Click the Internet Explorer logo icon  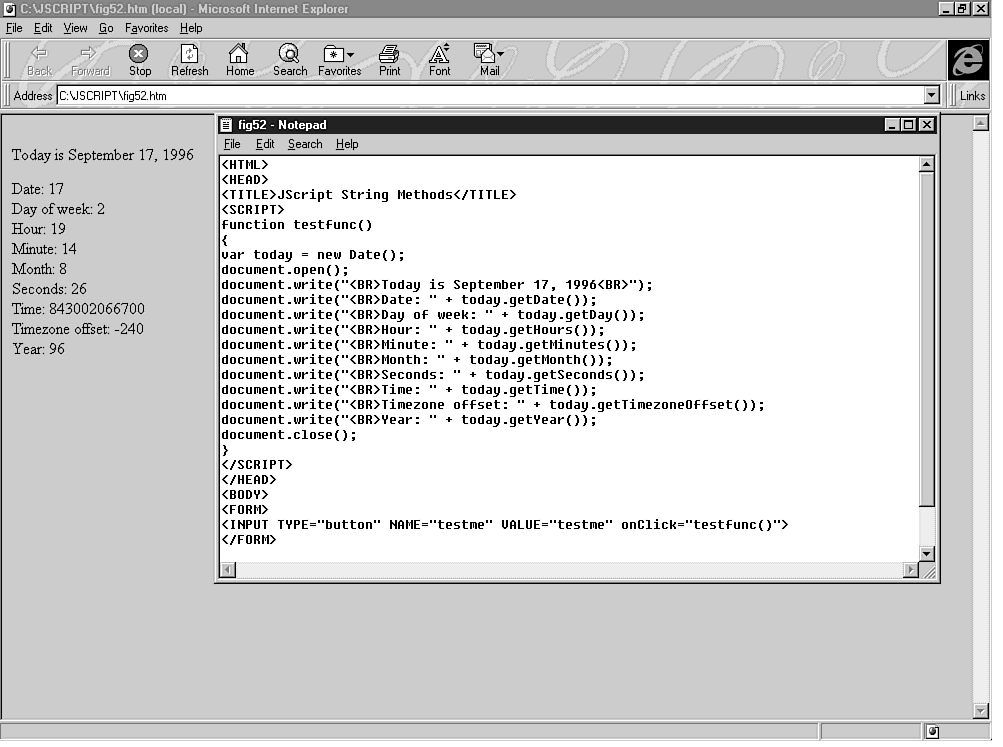coord(967,61)
